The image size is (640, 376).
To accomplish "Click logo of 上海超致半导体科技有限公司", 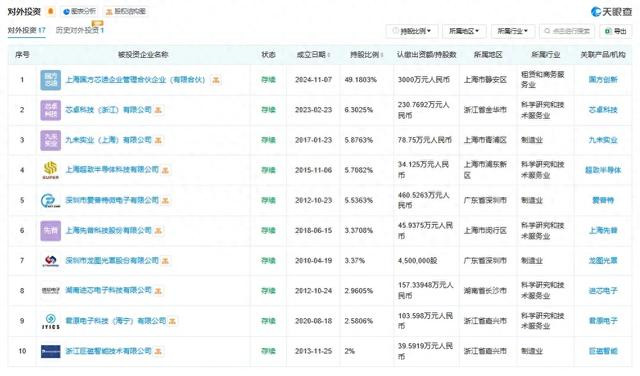I will [51, 170].
